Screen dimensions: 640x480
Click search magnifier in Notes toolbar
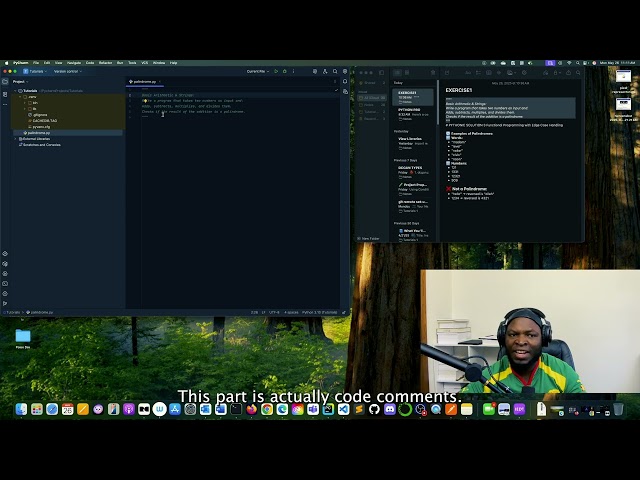click(x=578, y=73)
